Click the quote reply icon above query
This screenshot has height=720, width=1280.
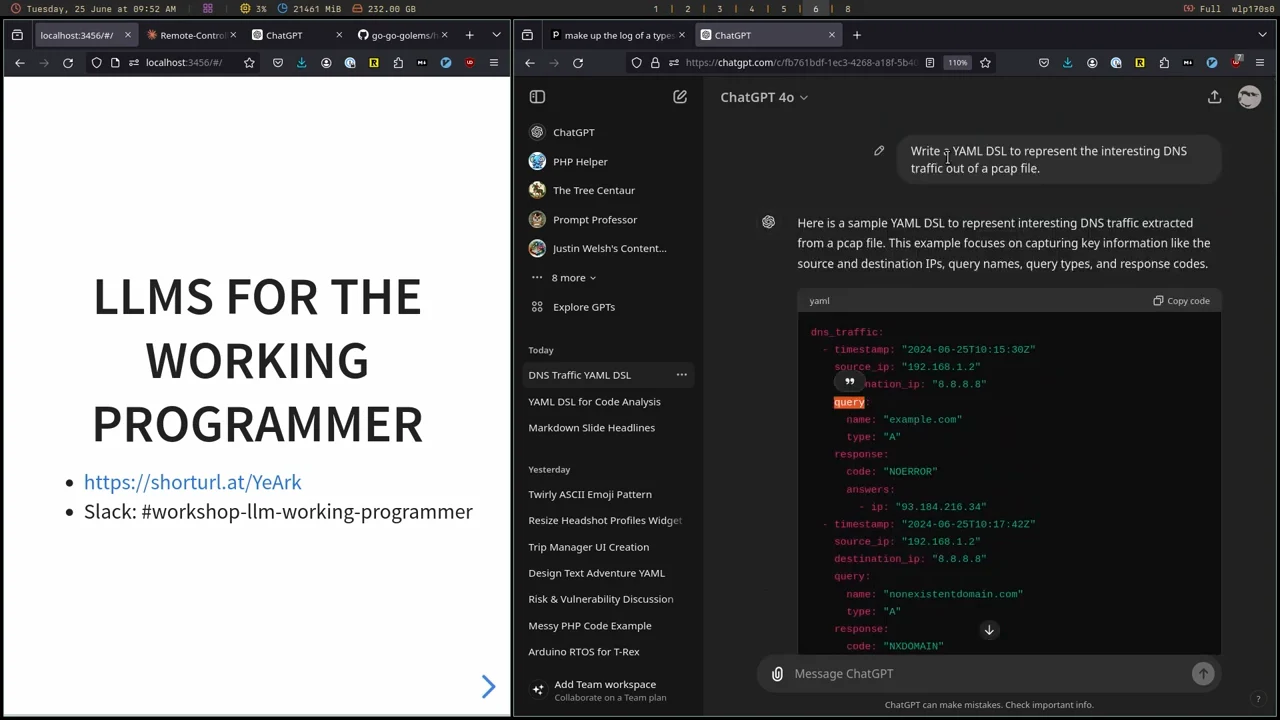[x=849, y=382]
